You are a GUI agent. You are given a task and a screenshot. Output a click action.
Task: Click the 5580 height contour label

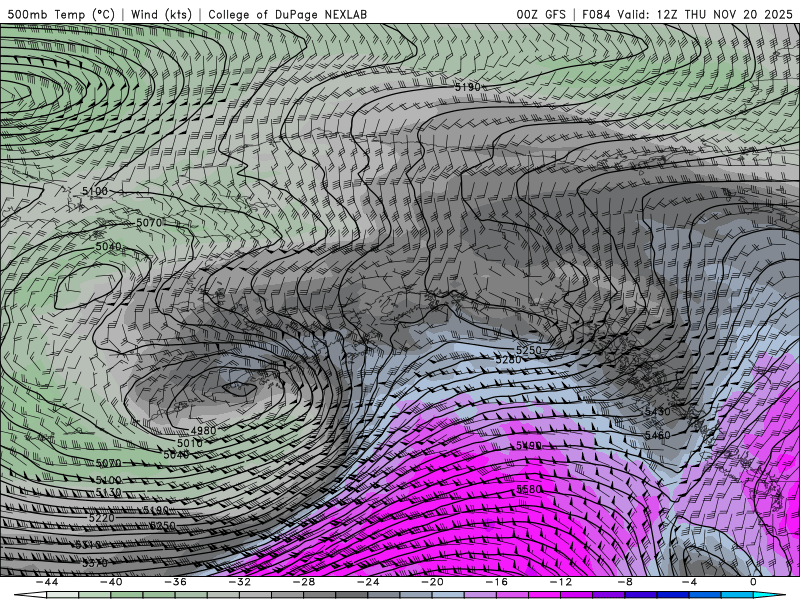pyautogui.click(x=529, y=489)
